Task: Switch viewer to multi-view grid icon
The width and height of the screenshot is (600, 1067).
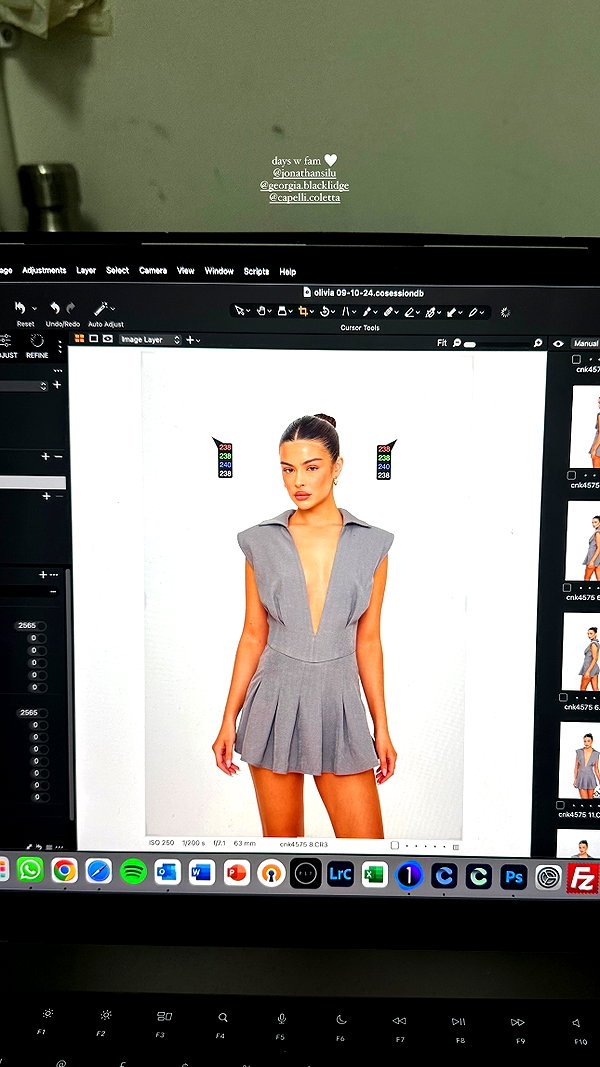Action: click(x=80, y=338)
